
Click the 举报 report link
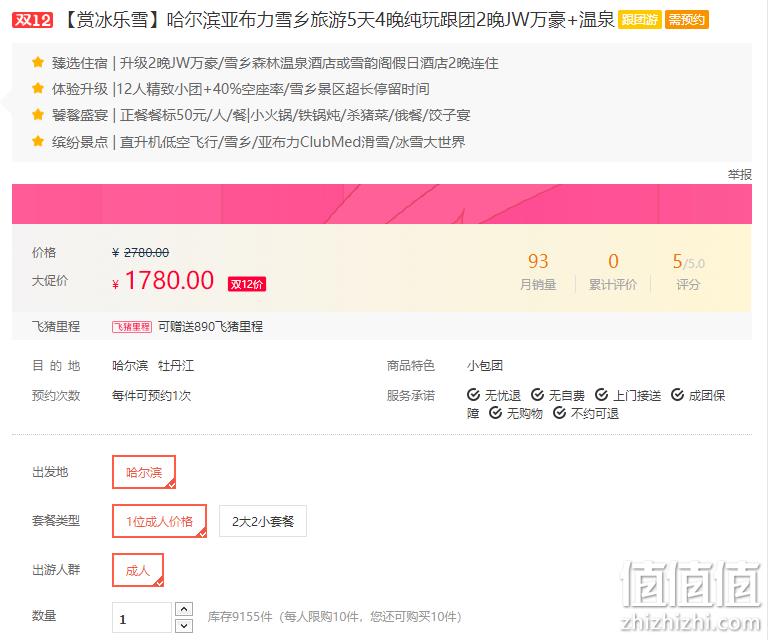coord(740,174)
